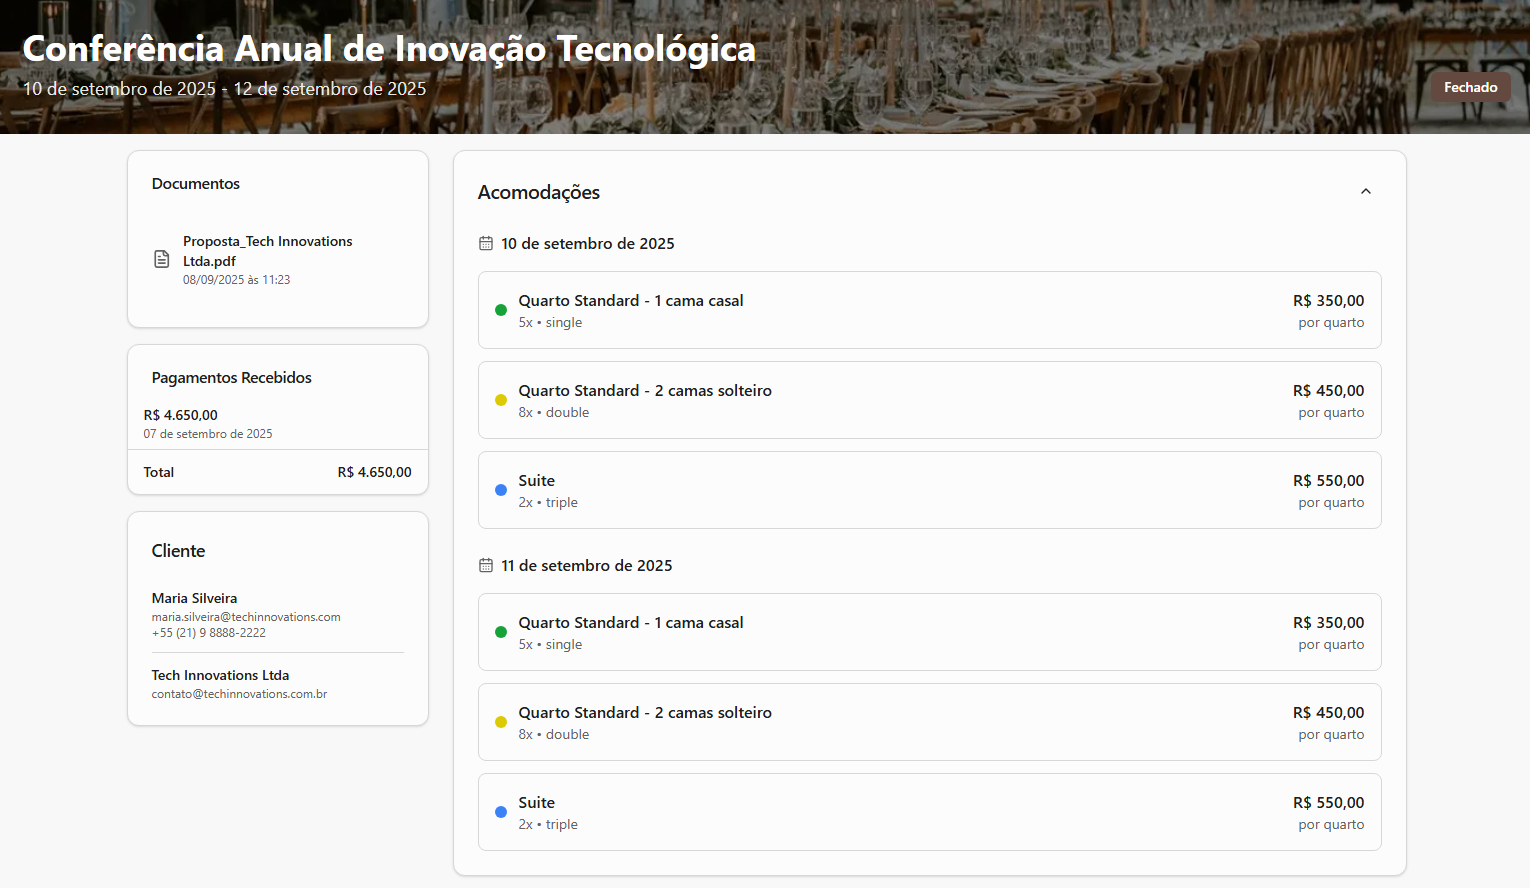Toggle availability of the Suite room
1530x888 pixels.
(x=929, y=490)
